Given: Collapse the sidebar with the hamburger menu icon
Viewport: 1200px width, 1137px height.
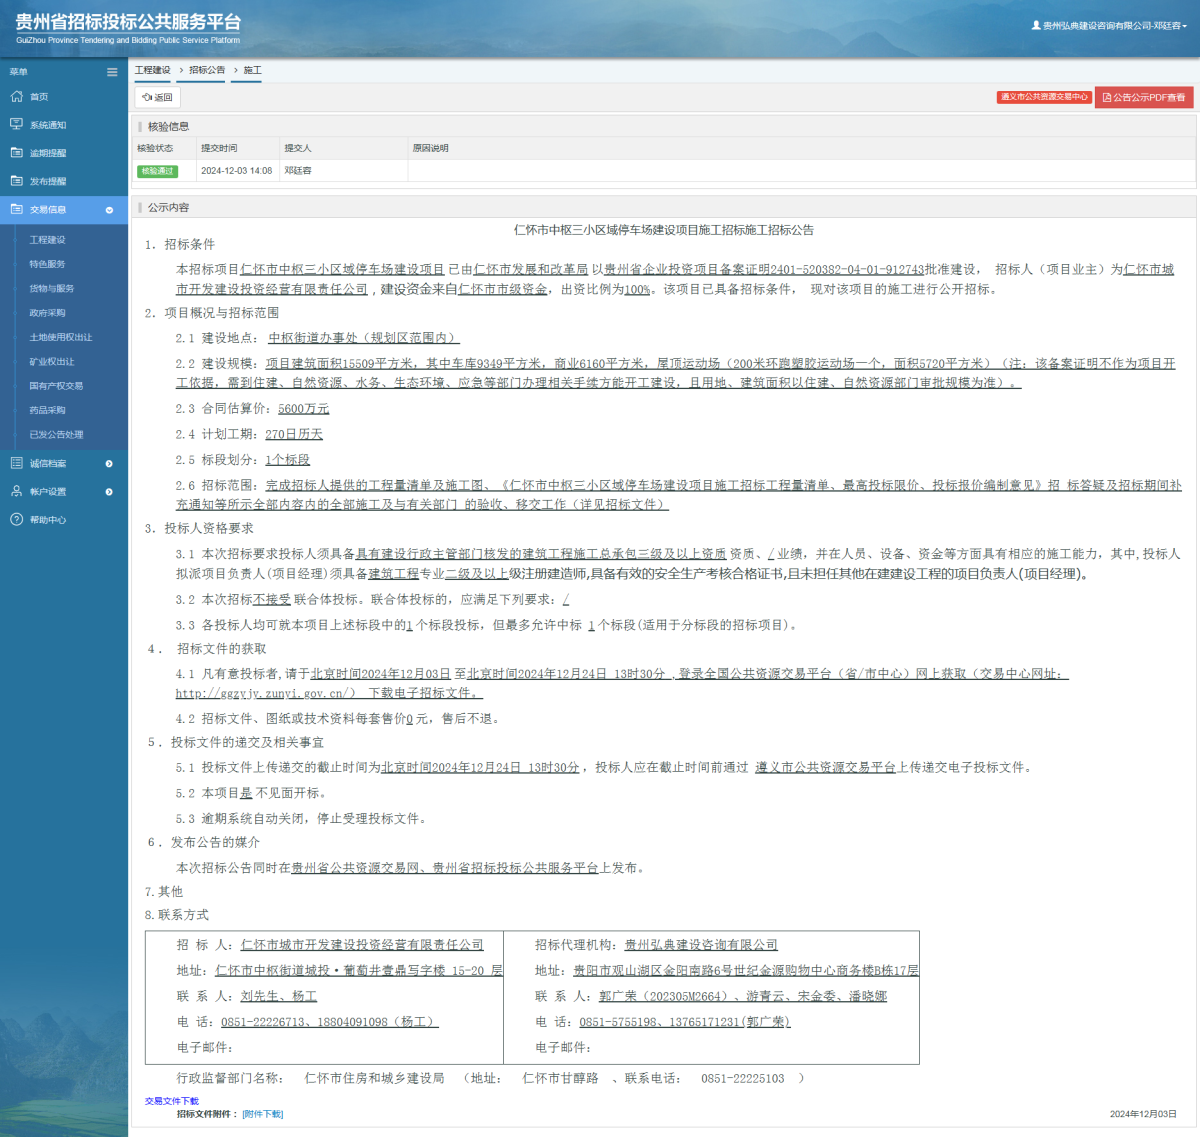Looking at the screenshot, I should click(112, 72).
